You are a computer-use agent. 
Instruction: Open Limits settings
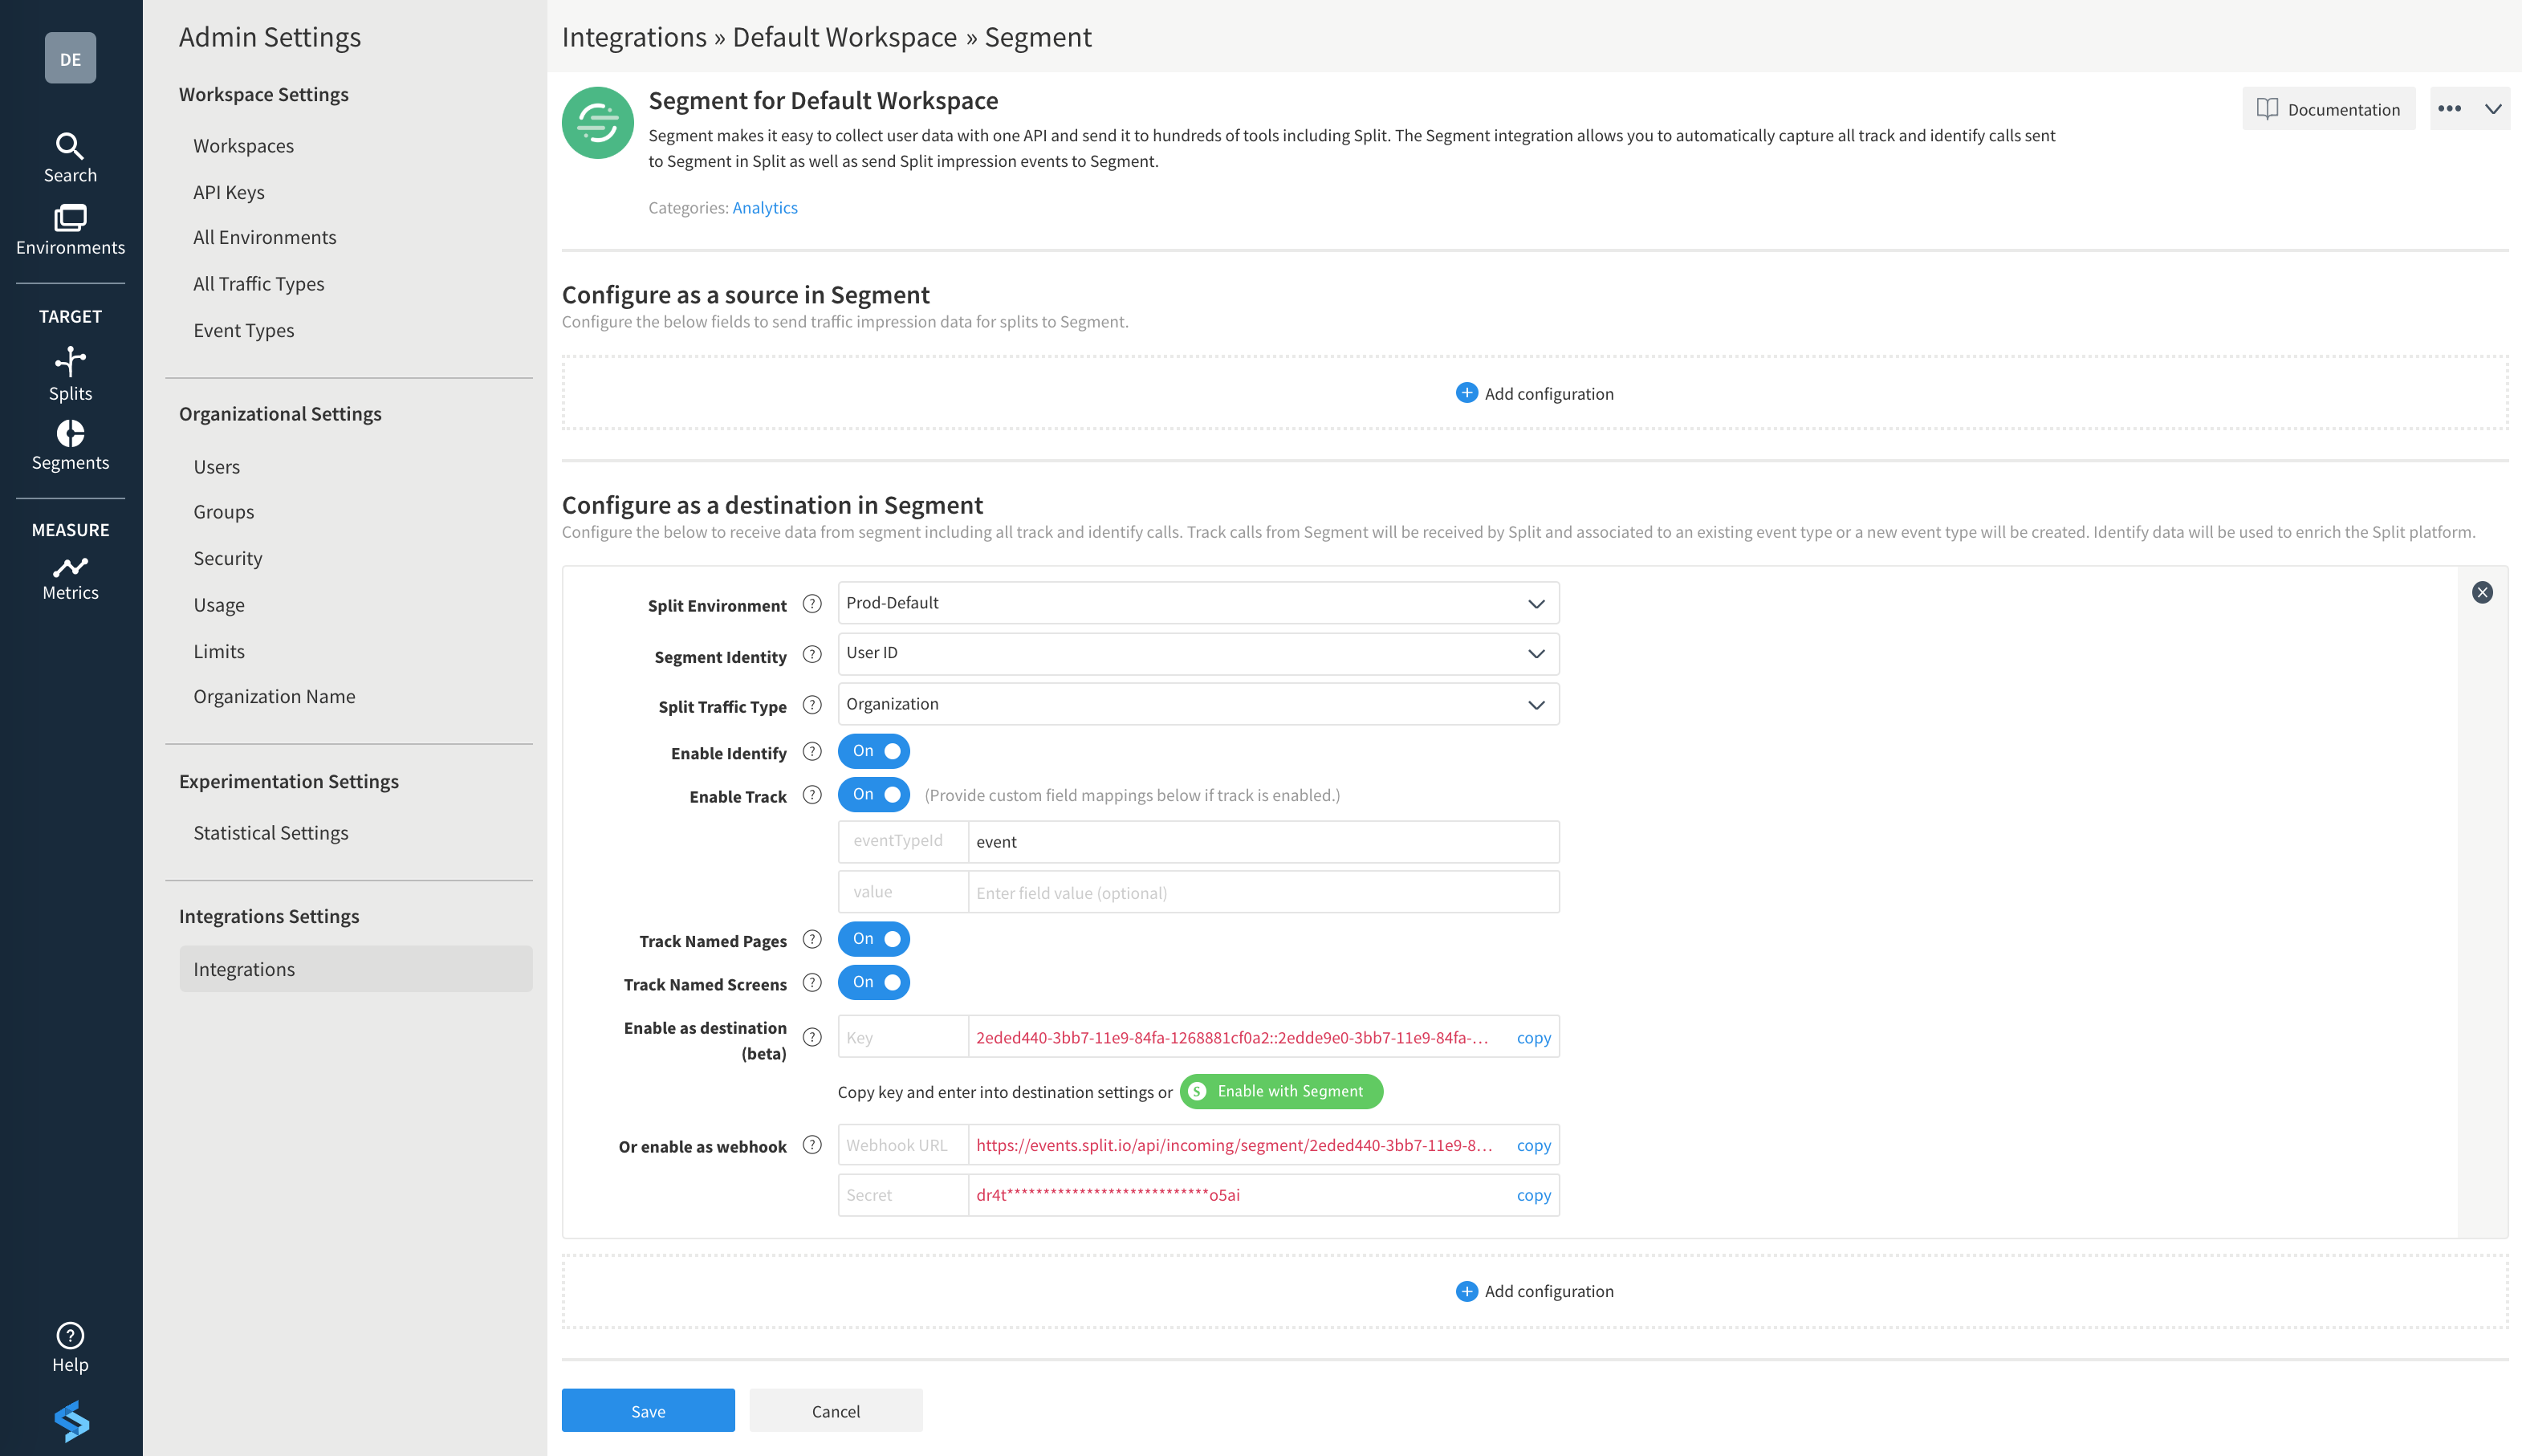pyautogui.click(x=219, y=651)
